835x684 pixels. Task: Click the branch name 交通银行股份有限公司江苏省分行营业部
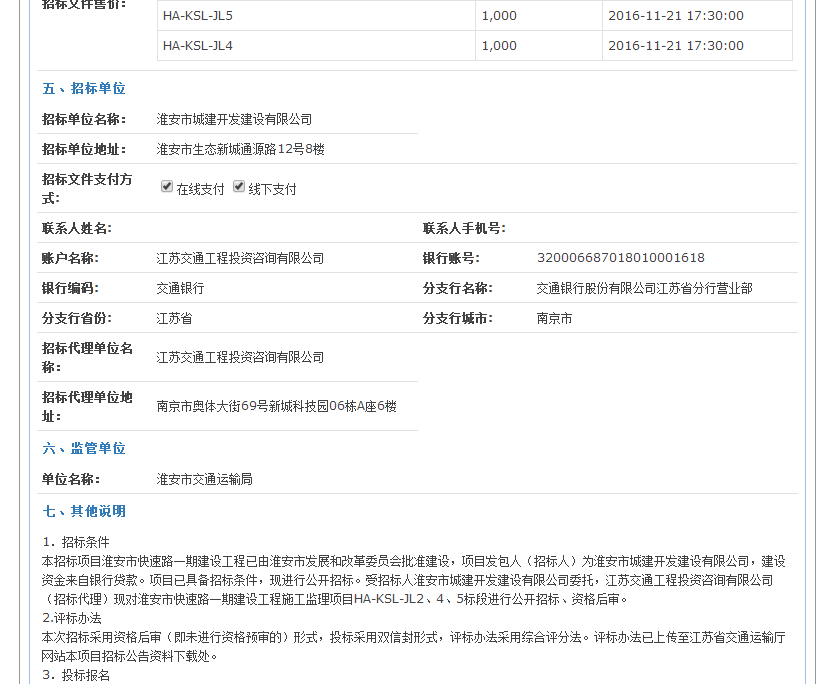pyautogui.click(x=644, y=288)
